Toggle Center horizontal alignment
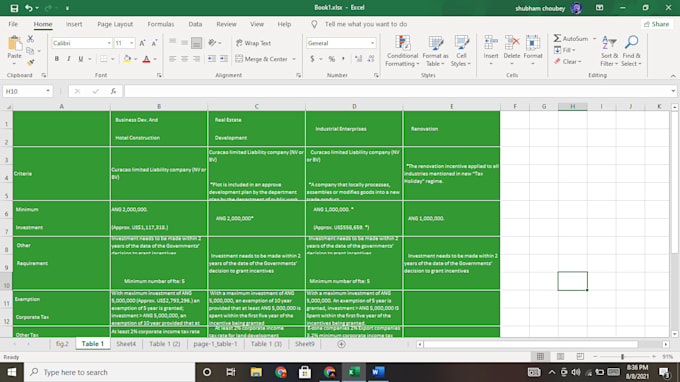This screenshot has height=382, width=680. click(185, 59)
